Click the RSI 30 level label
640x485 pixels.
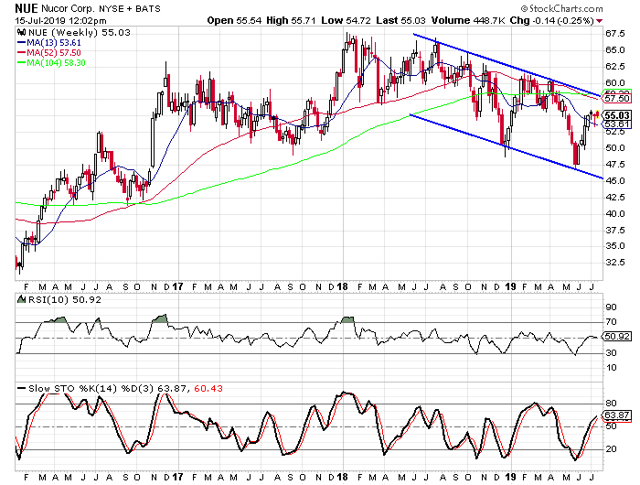[x=611, y=353]
